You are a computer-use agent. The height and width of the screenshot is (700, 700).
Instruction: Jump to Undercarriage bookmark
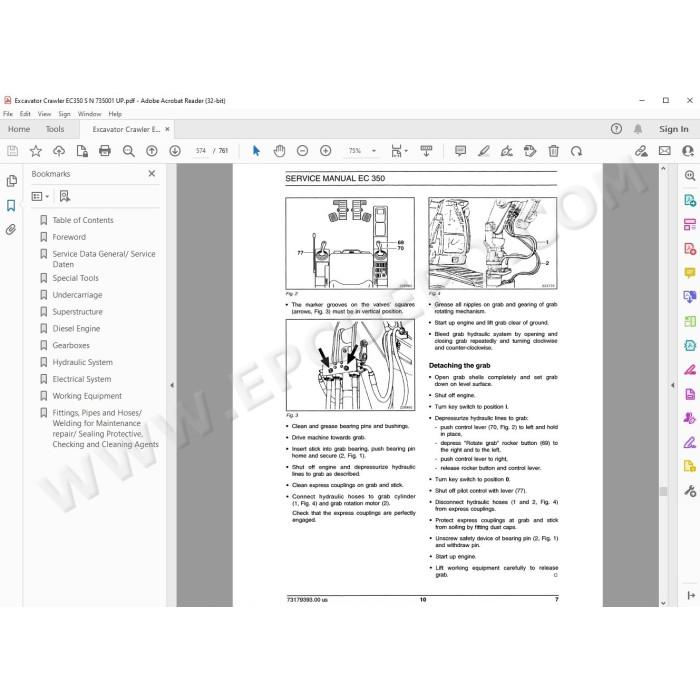[x=77, y=295]
